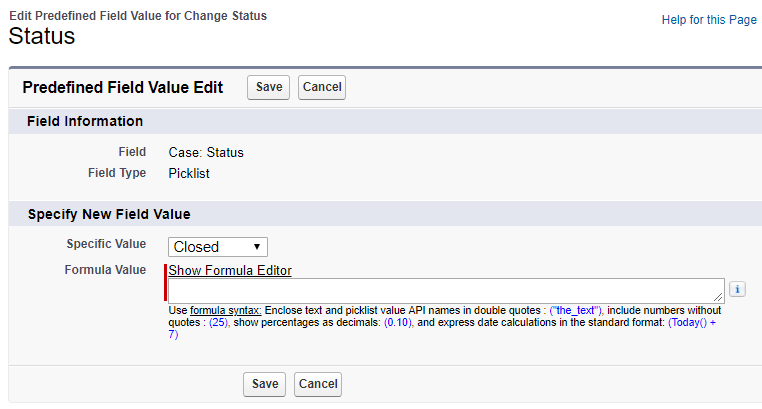762x409 pixels.
Task: Click the Field Information section header
Action: pyautogui.click(x=85, y=121)
